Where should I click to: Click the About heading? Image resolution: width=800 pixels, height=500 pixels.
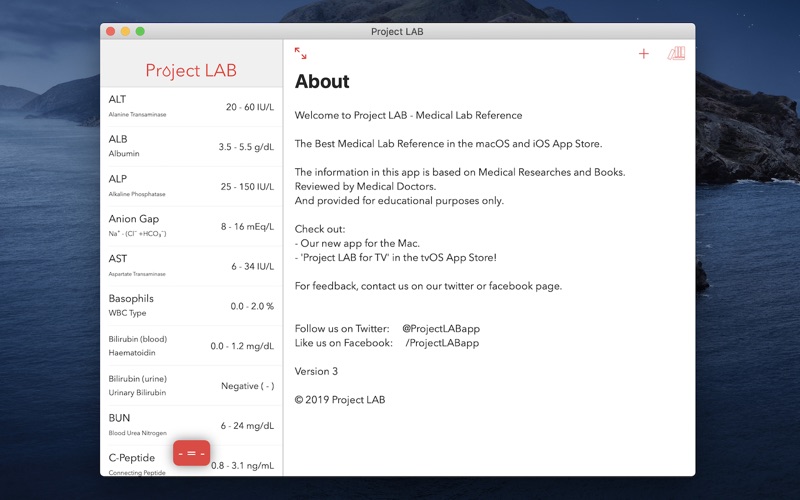[322, 82]
